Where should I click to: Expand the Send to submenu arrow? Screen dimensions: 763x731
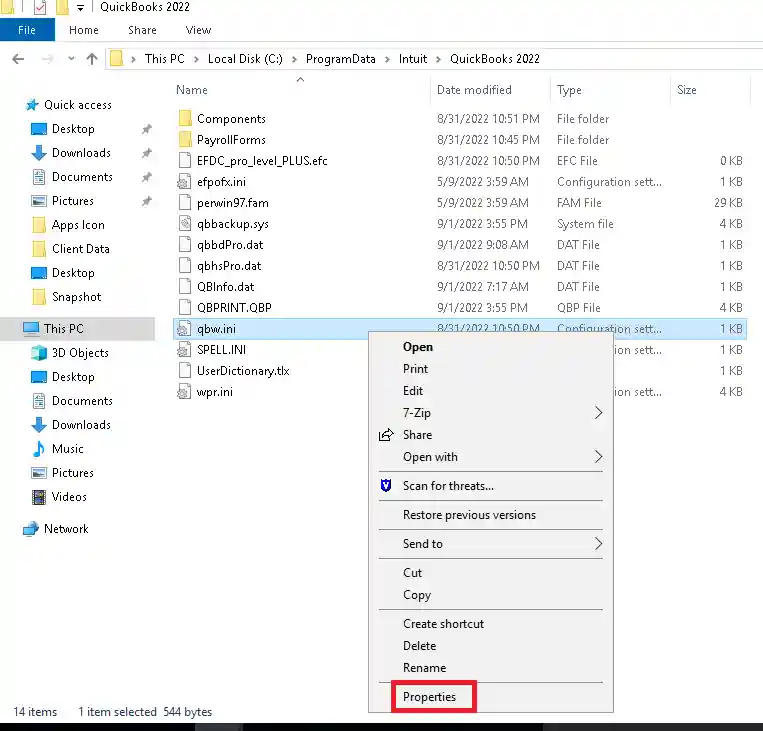pos(598,543)
